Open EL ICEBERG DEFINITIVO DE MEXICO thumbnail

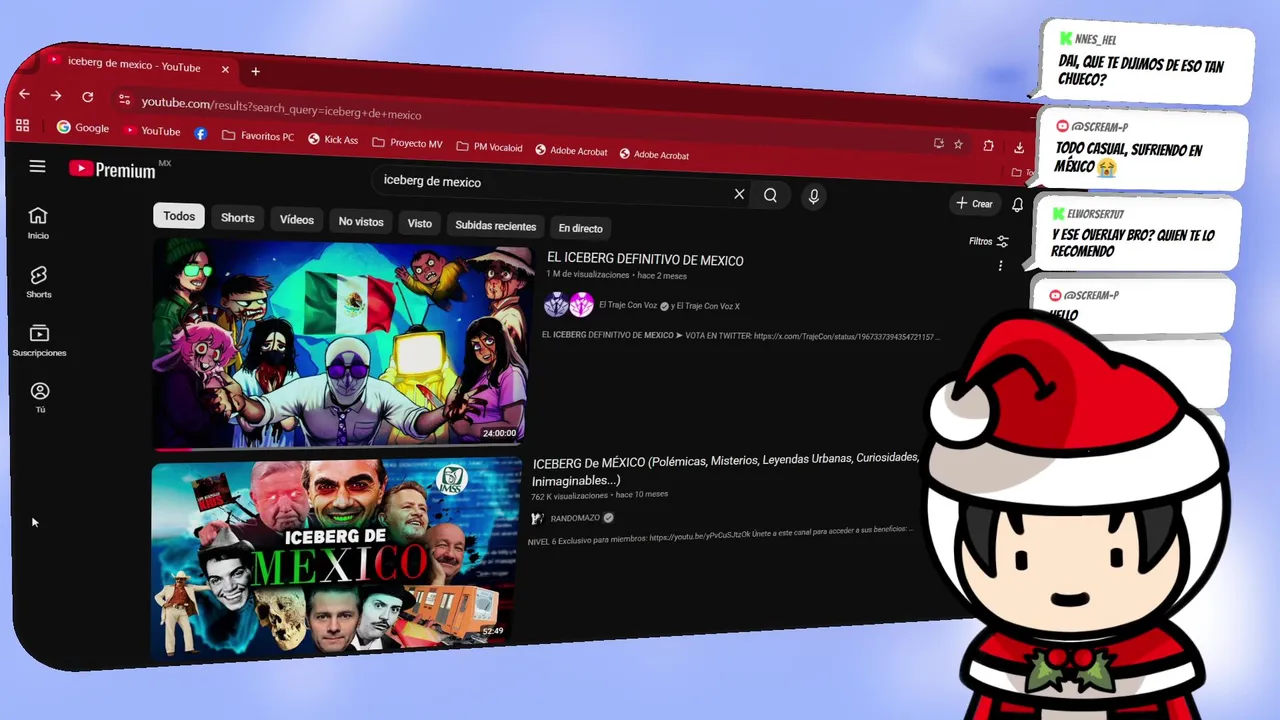341,344
